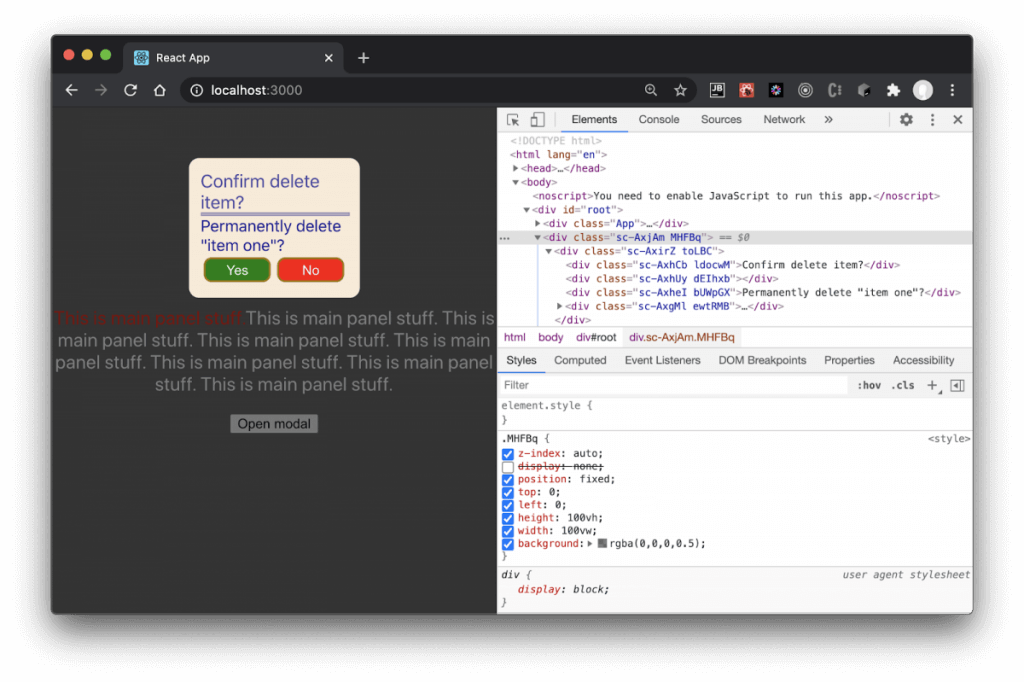Enable the display: none declaration
Image resolution: width=1024 pixels, height=682 pixels.
508,466
